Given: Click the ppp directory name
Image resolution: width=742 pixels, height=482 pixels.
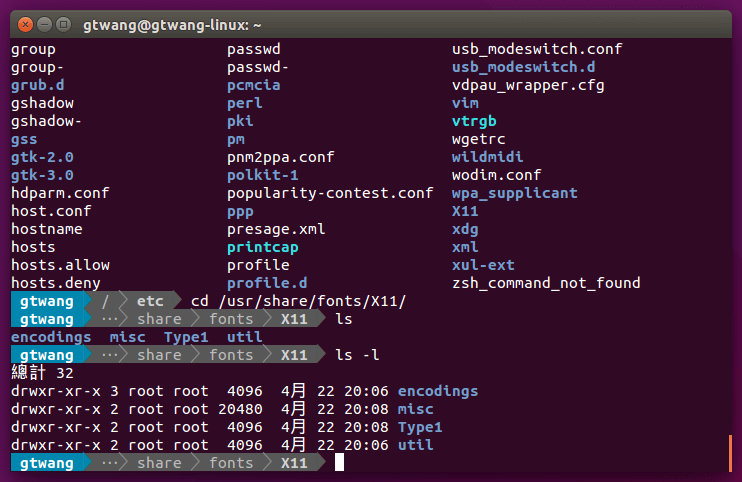Looking at the screenshot, I should click(240, 212).
